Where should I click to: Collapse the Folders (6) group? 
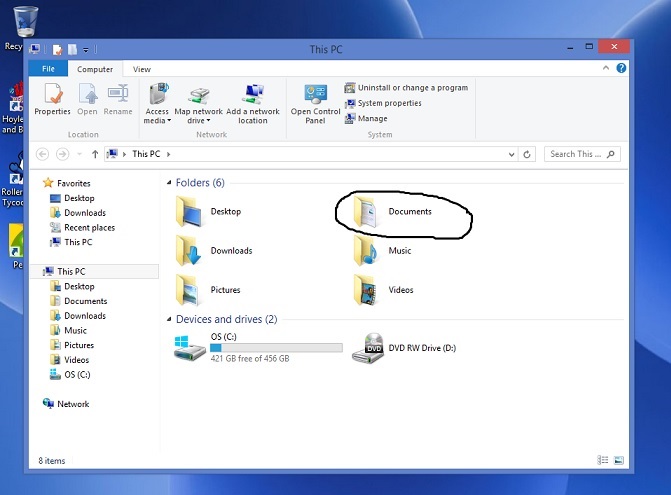click(x=168, y=183)
